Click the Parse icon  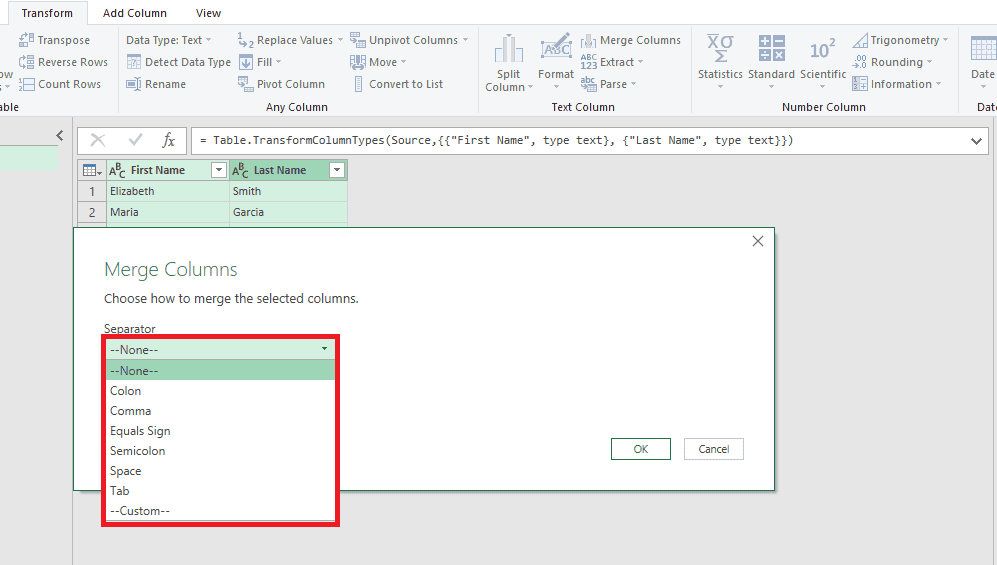coord(589,84)
